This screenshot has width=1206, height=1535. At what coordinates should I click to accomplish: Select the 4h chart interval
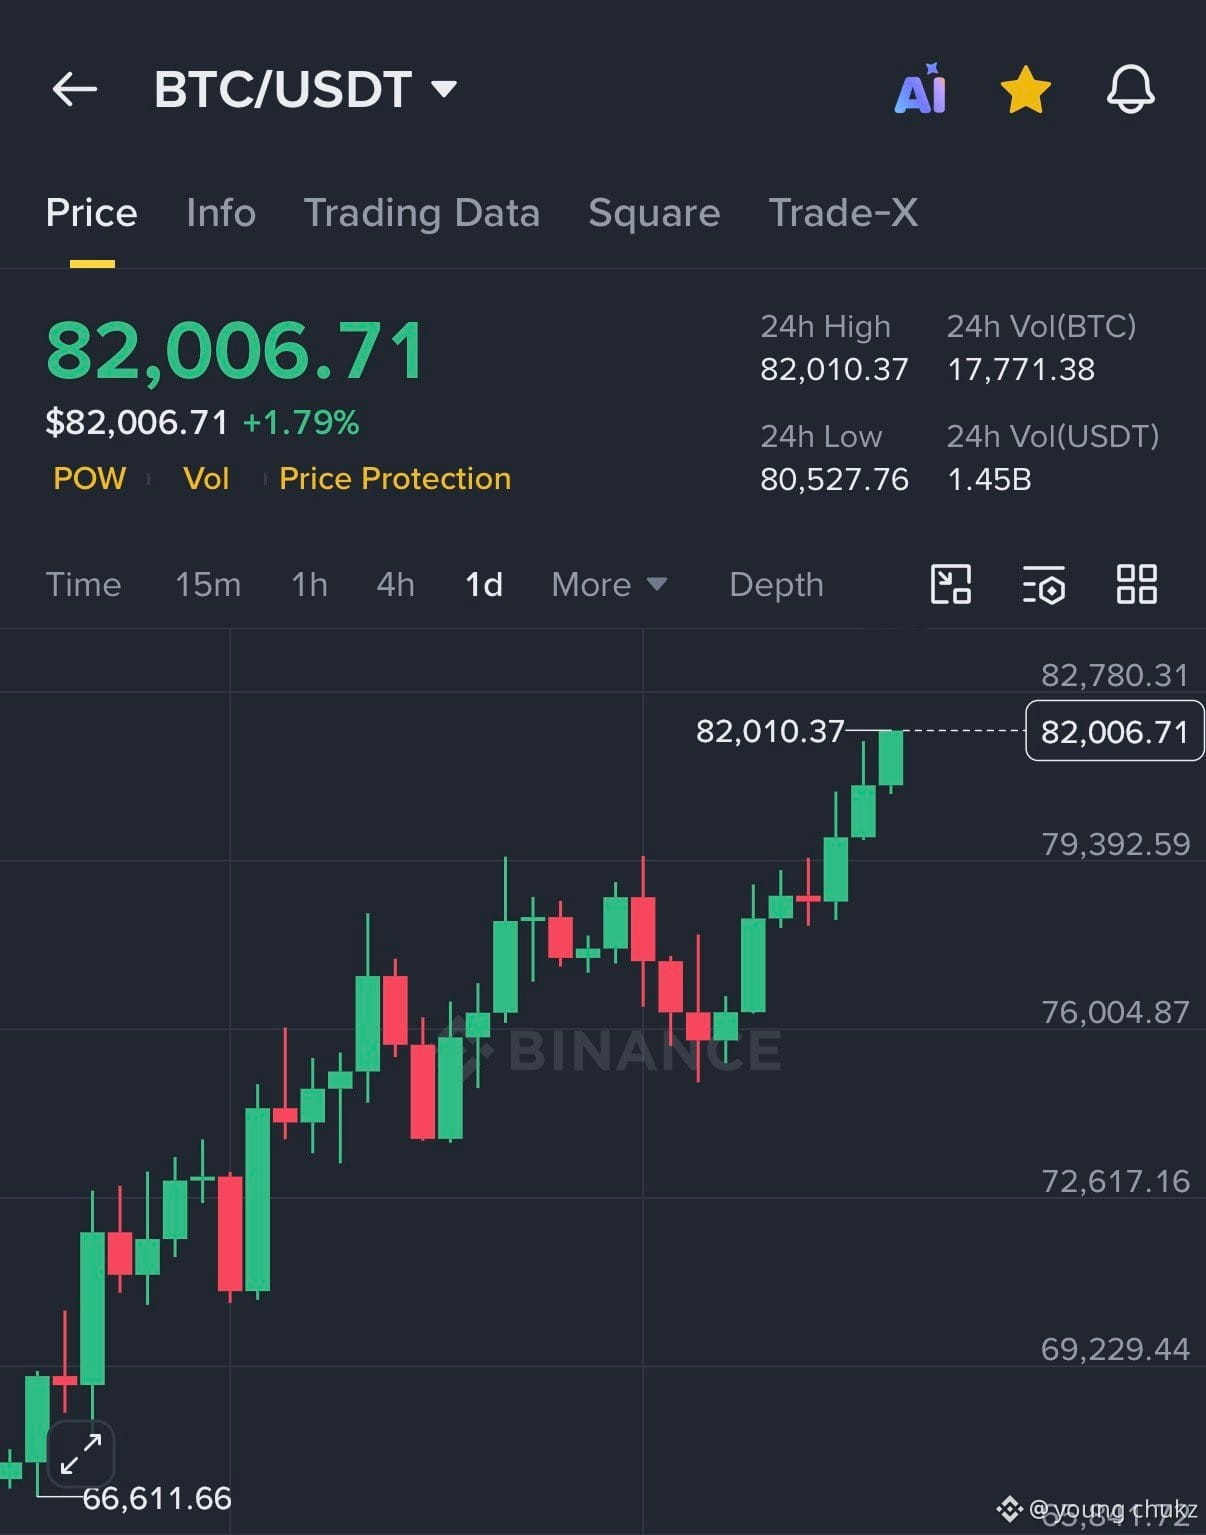pyautogui.click(x=395, y=584)
